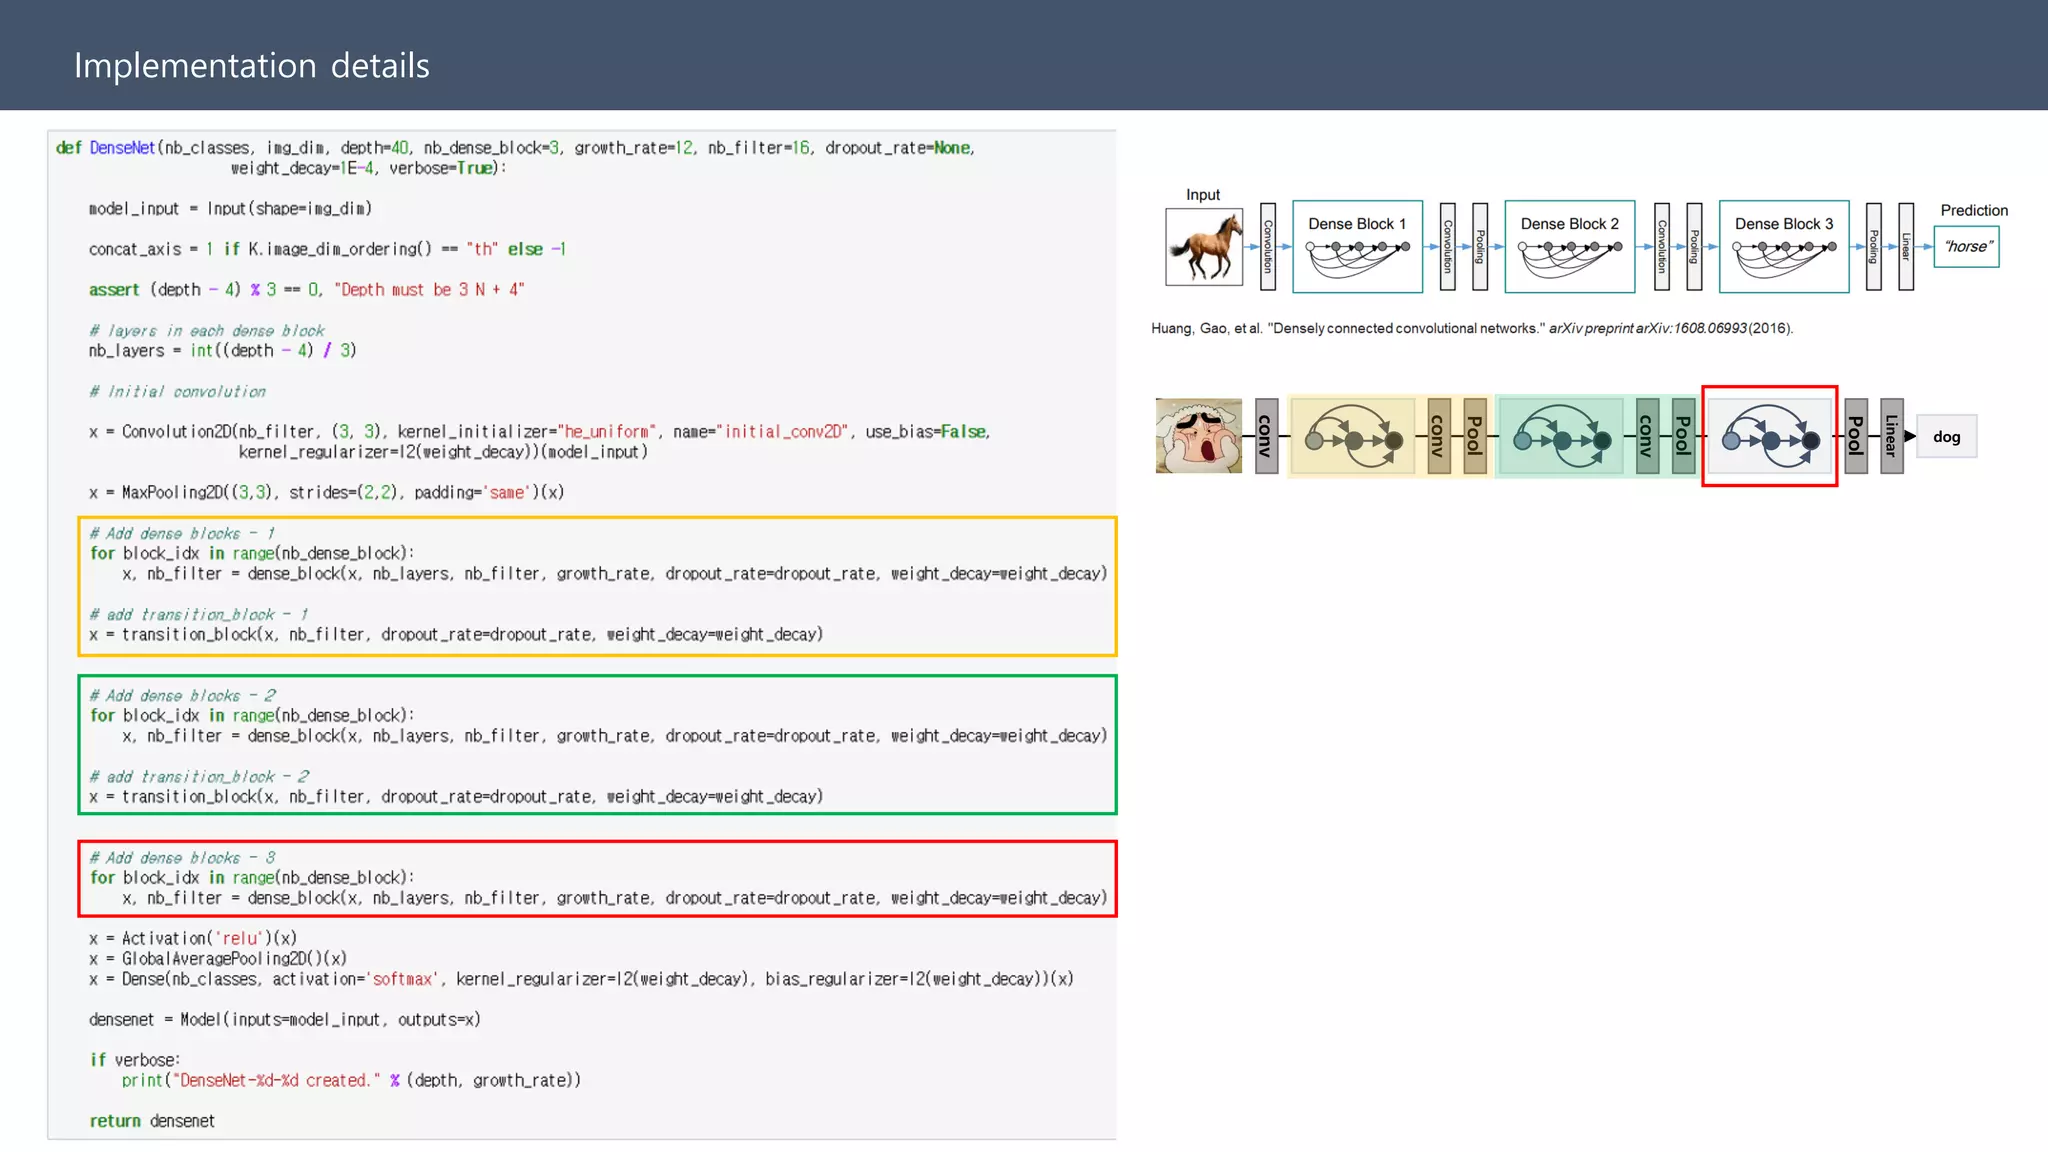Click the Huang, Gao DenseNet citation text
2048x1152 pixels.
pyautogui.click(x=1471, y=328)
